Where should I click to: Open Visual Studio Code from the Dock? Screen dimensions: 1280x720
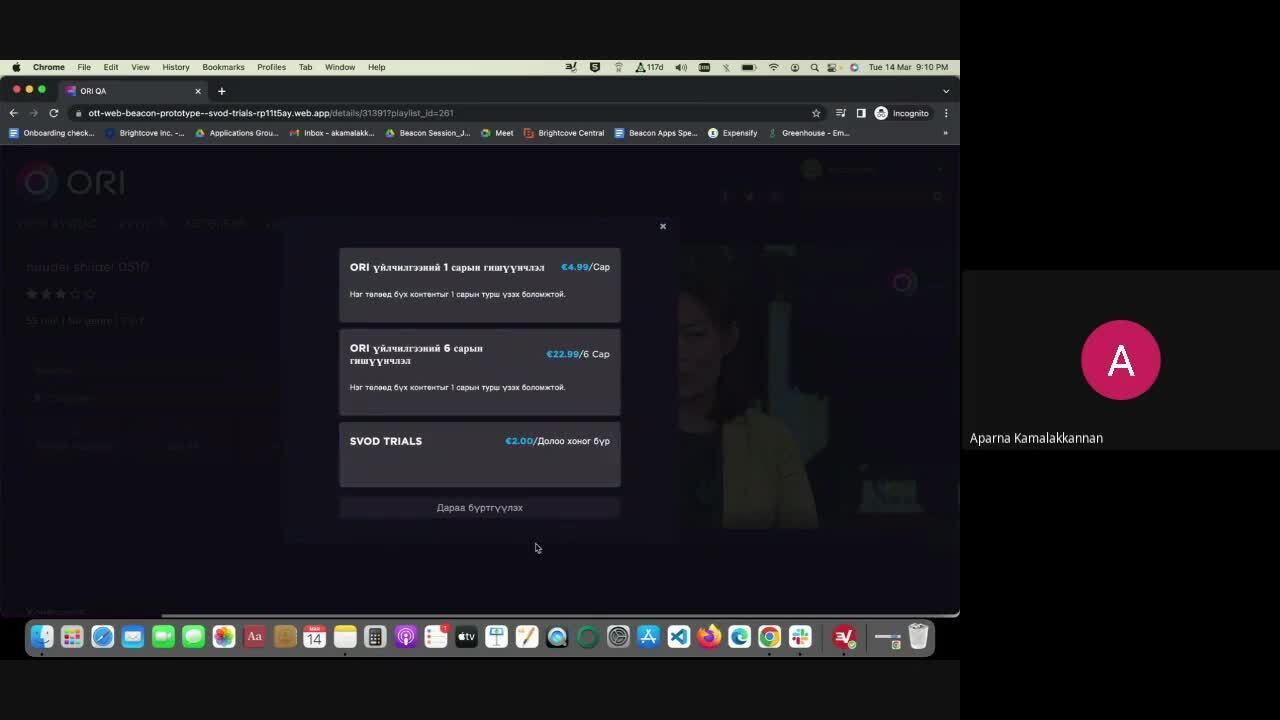pyautogui.click(x=679, y=637)
